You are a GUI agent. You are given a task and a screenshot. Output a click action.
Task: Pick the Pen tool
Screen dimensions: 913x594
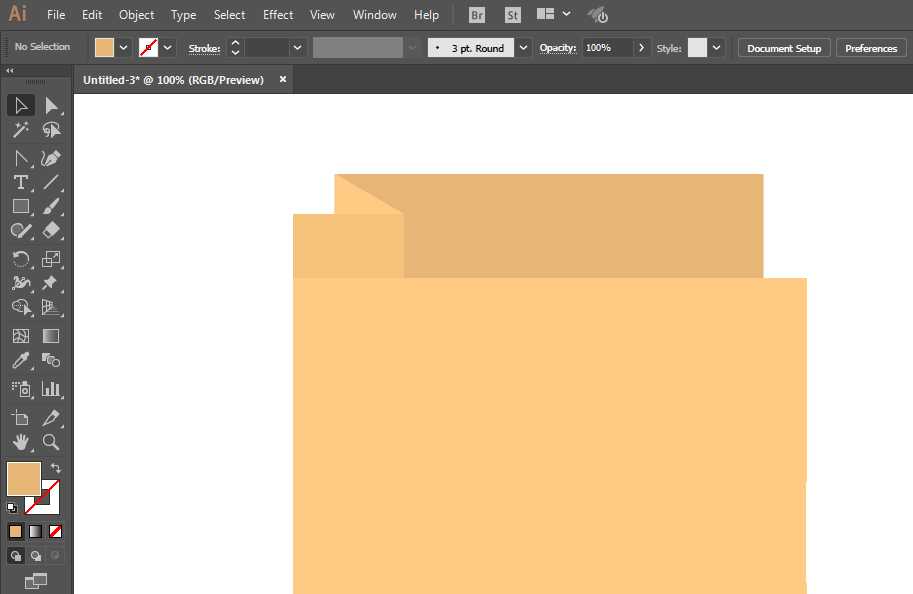pos(51,158)
